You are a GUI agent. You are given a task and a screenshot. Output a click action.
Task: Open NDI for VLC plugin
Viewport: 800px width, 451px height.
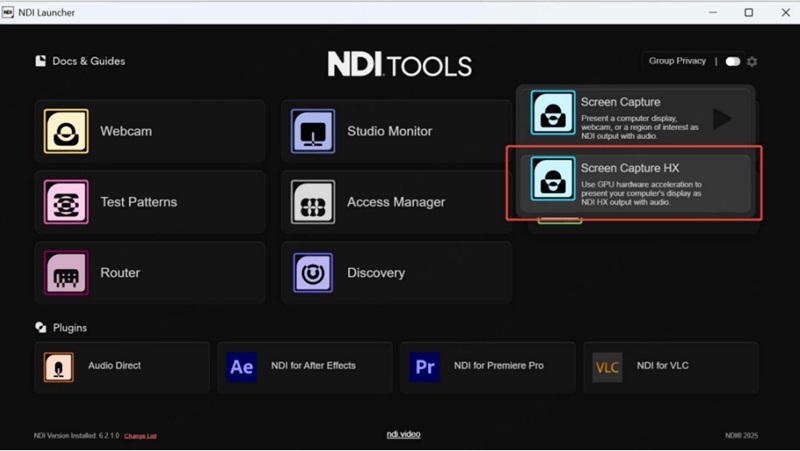coord(608,367)
